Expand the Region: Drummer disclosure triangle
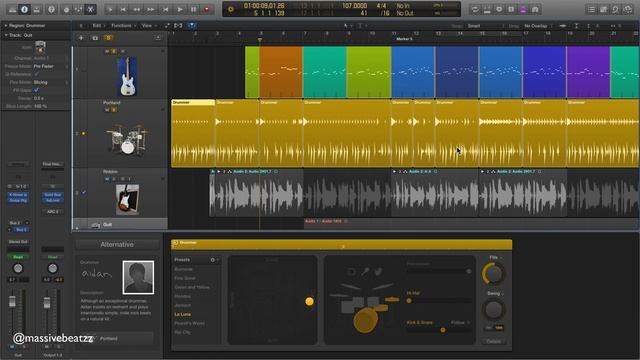Image resolution: width=640 pixels, height=360 pixels. [6, 25]
